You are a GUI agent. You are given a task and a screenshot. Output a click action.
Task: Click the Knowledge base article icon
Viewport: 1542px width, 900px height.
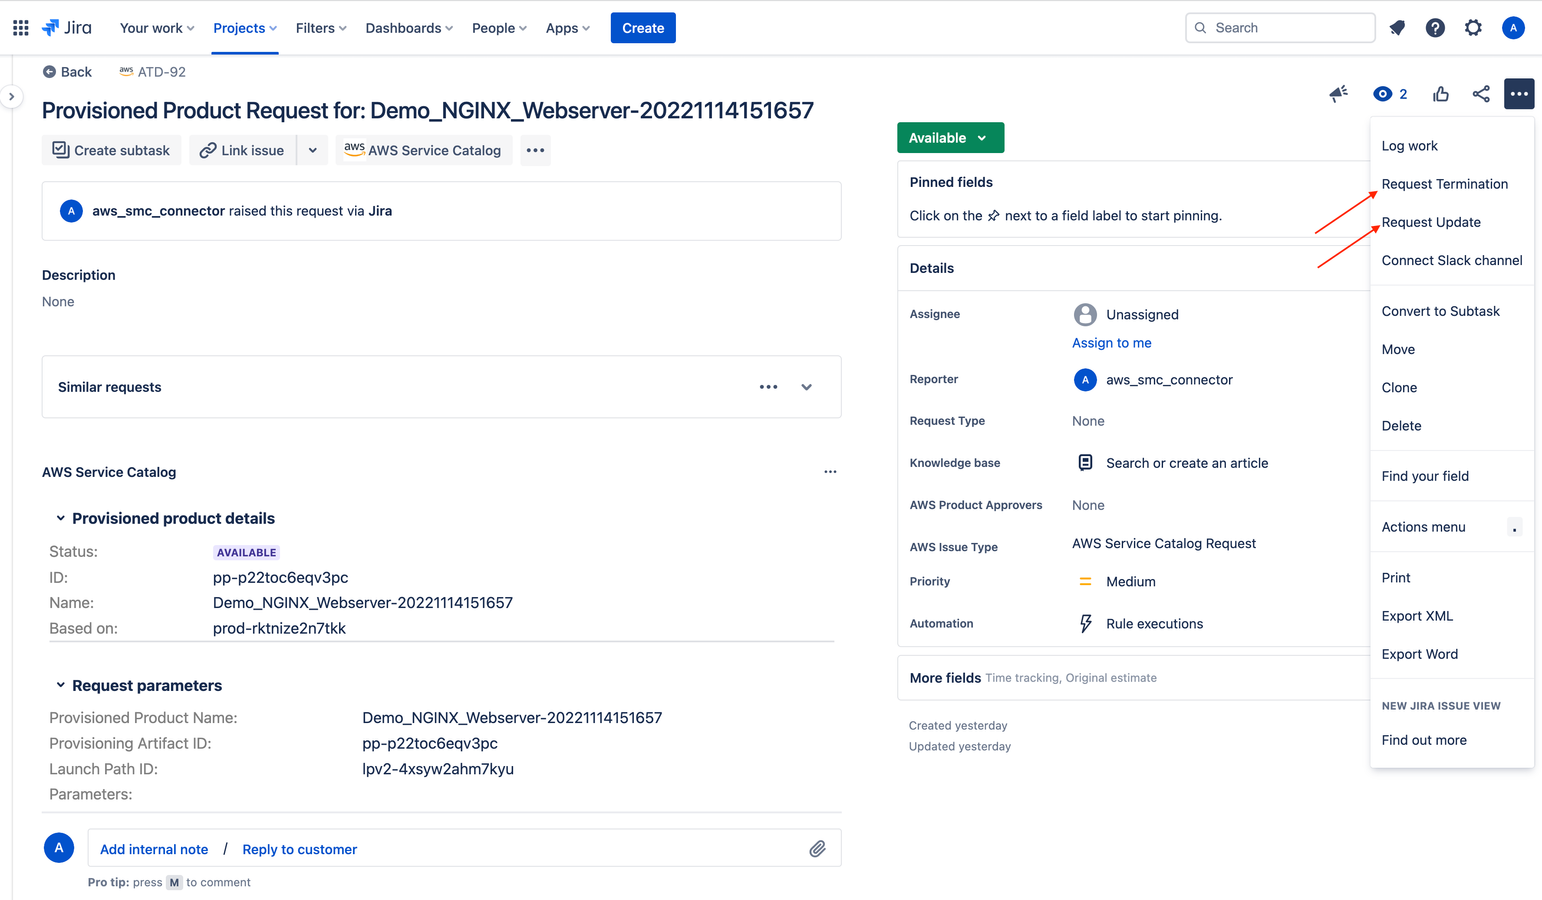pyautogui.click(x=1085, y=462)
